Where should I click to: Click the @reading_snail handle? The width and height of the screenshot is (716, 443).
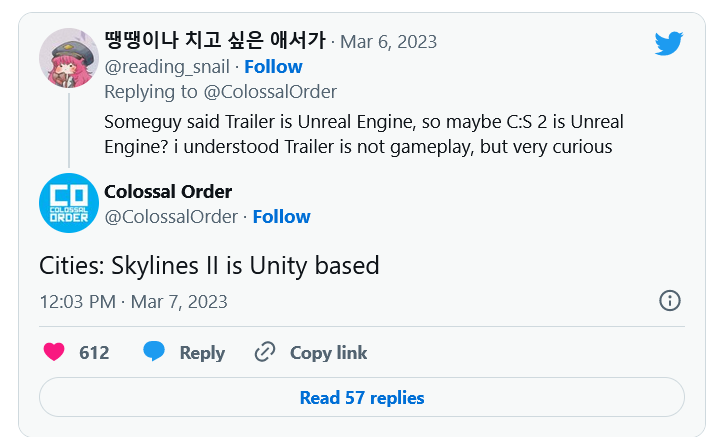(167, 66)
